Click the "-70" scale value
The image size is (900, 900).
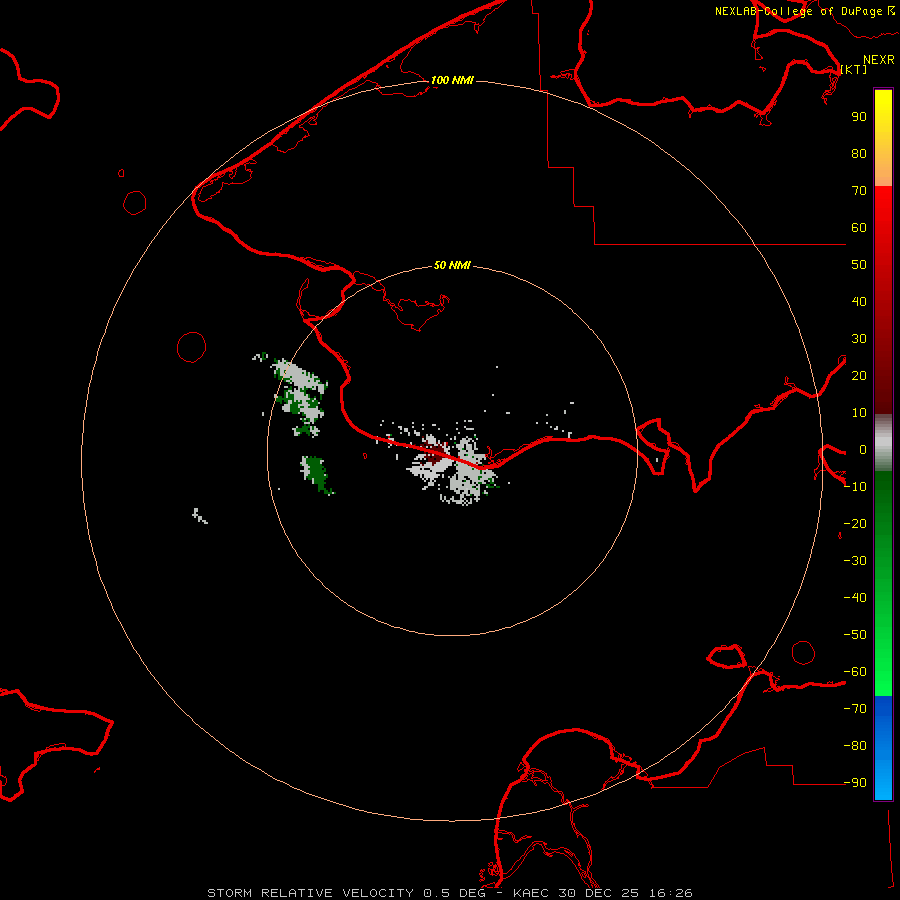855,709
